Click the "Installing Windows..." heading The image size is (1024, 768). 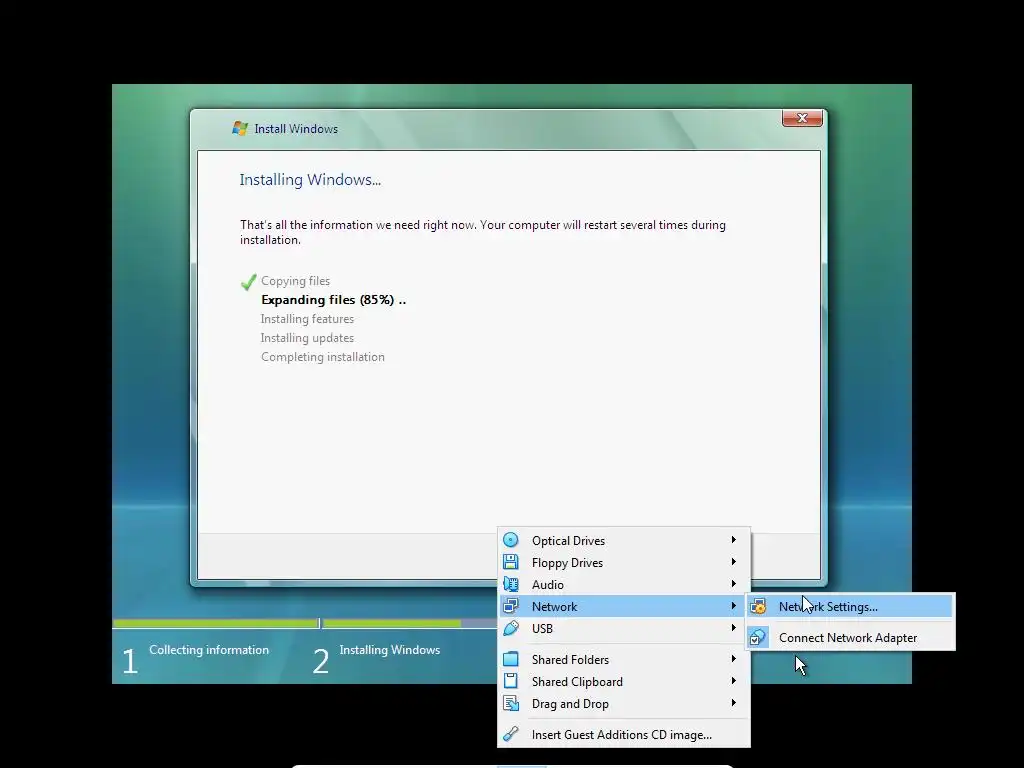(x=310, y=180)
